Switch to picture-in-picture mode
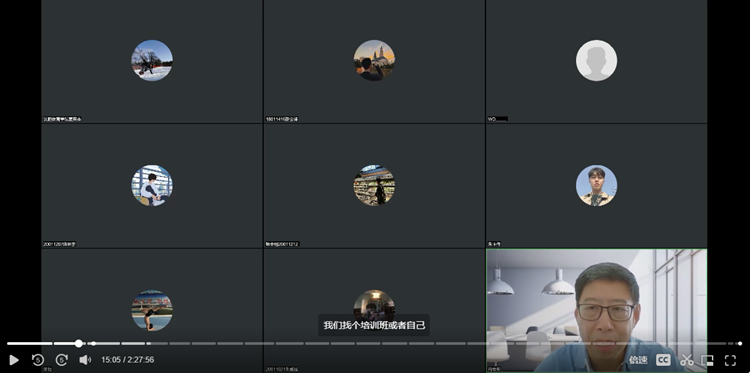This screenshot has width=750, height=373. [x=707, y=360]
